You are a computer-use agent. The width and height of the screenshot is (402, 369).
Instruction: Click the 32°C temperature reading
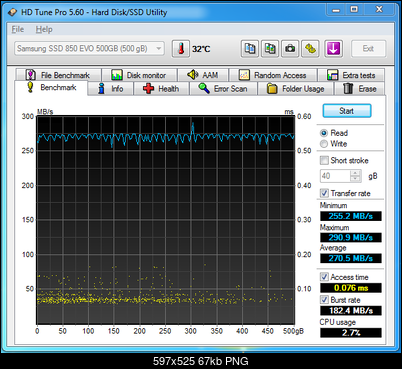click(201, 49)
